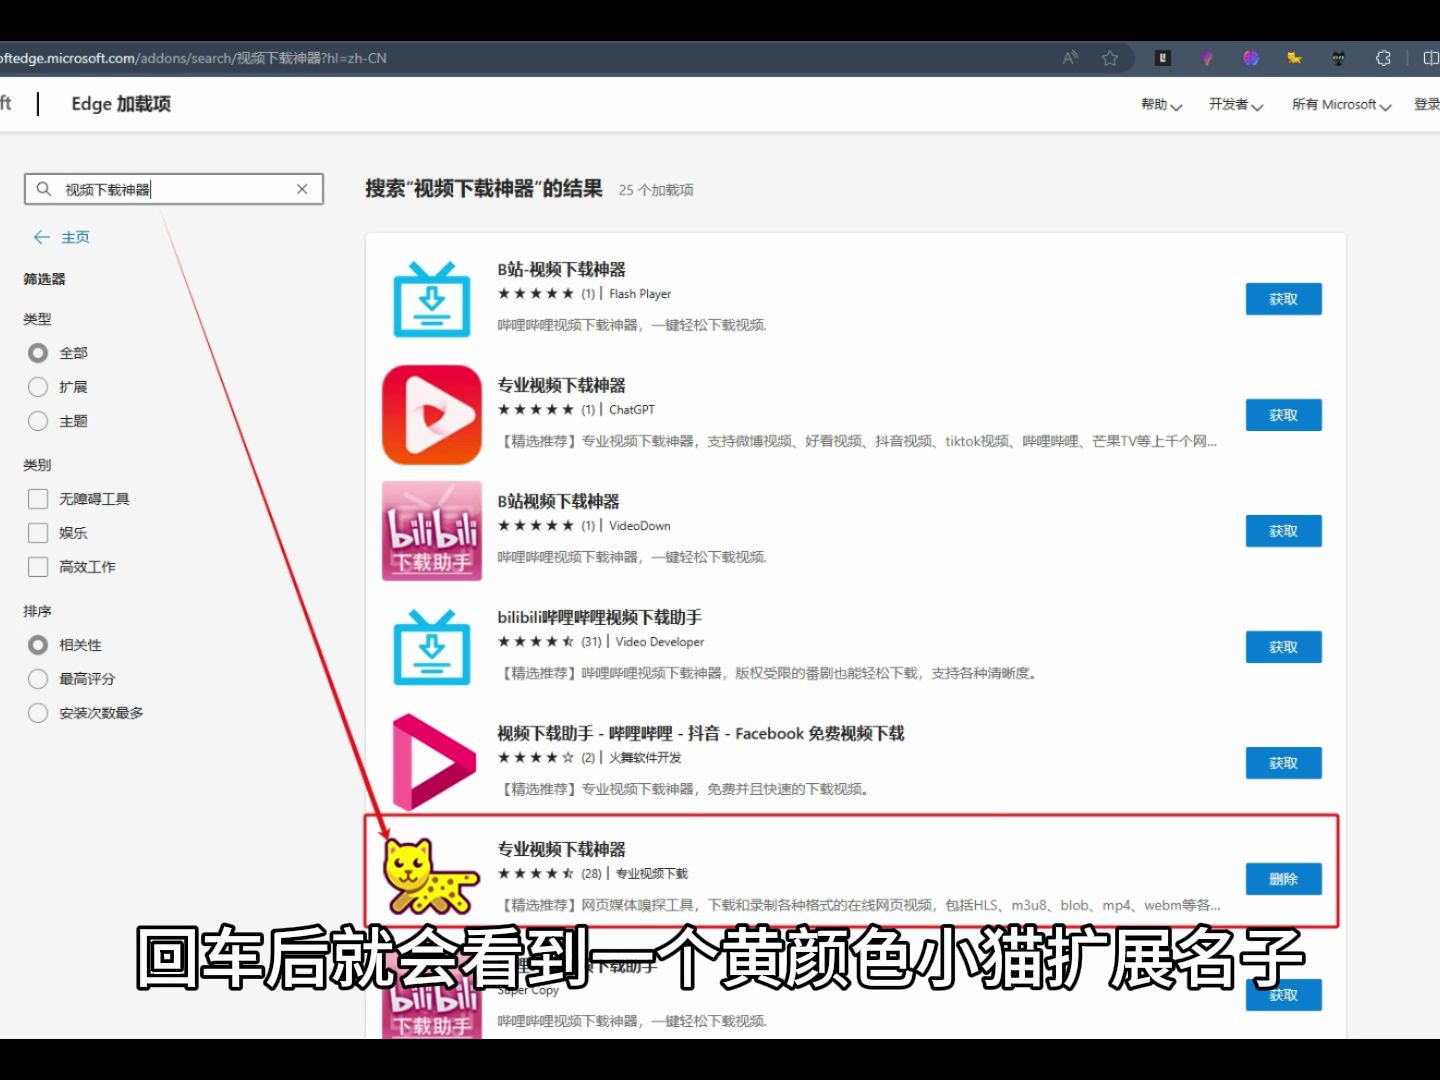Get the 视频下载助手 Facebook extension
Screen dimensions: 1440x1080
[x=1283, y=763]
